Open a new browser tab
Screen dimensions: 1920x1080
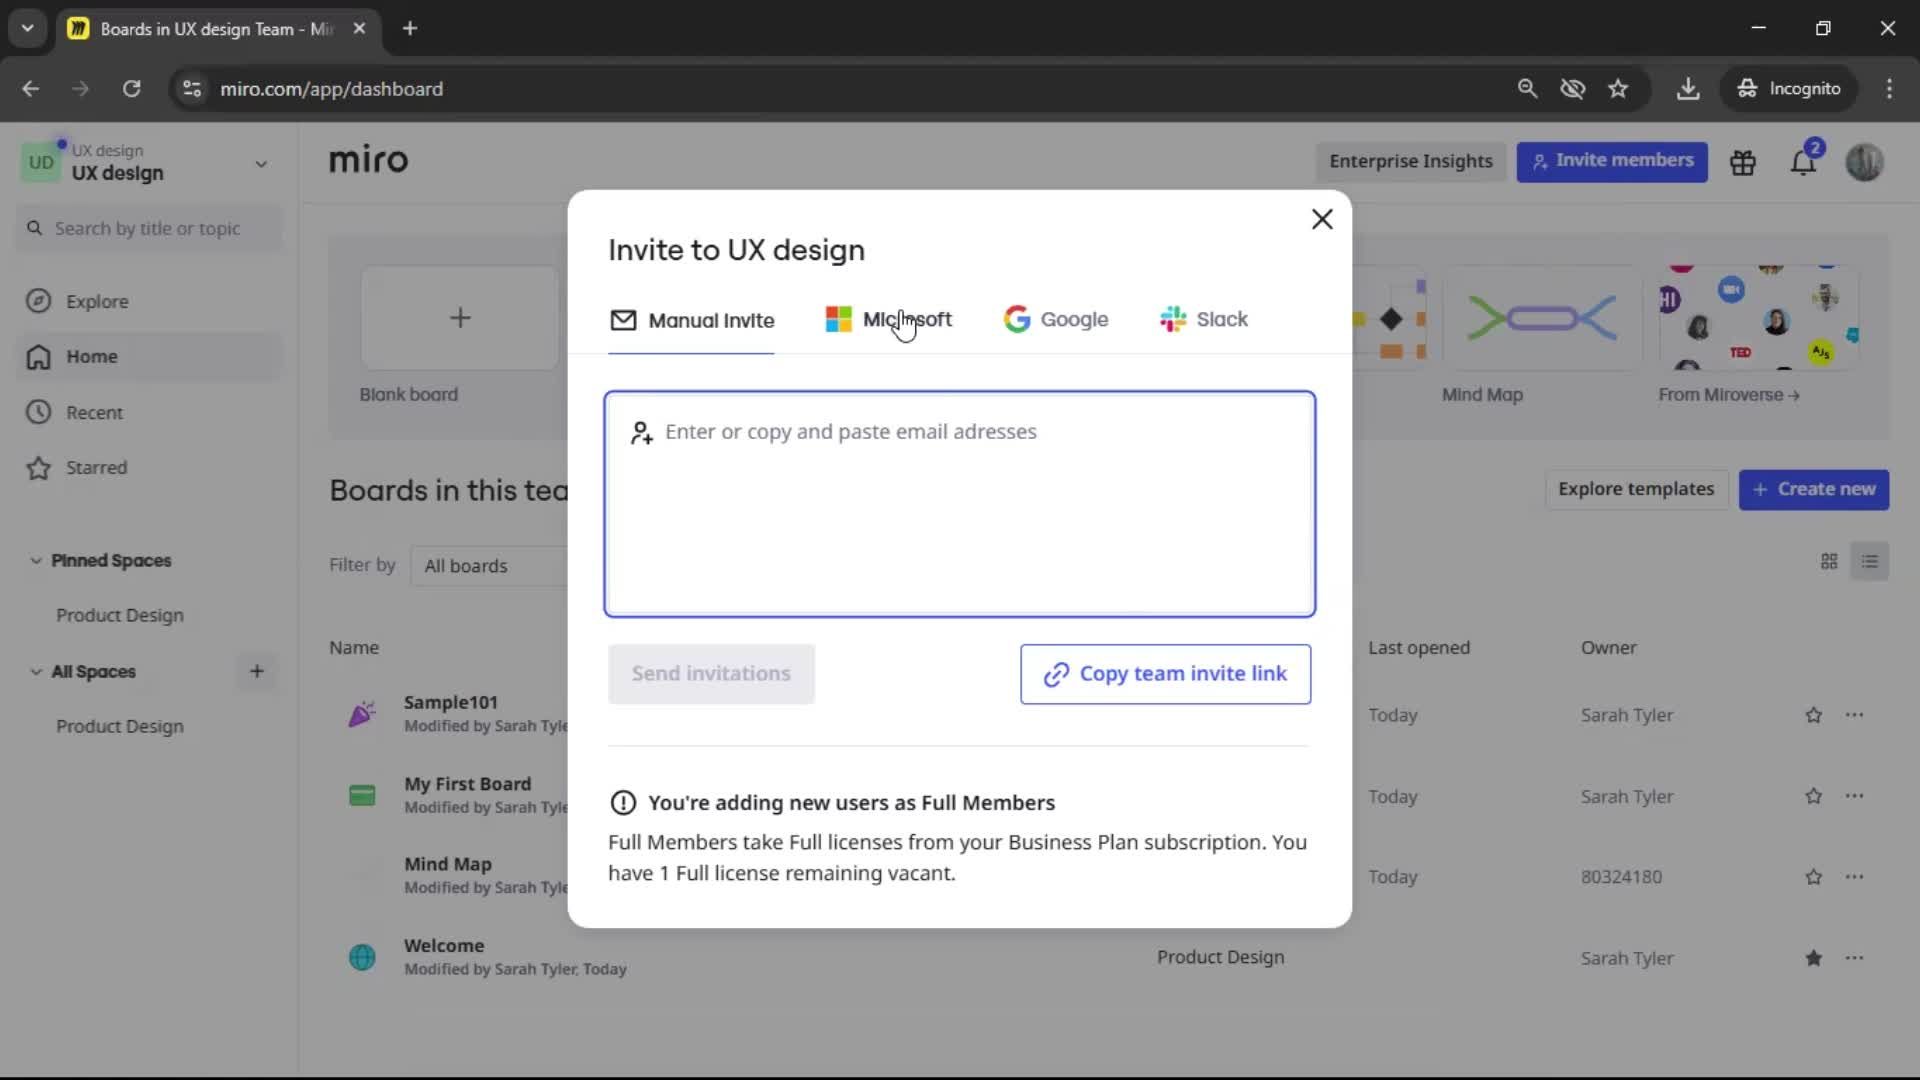click(410, 29)
